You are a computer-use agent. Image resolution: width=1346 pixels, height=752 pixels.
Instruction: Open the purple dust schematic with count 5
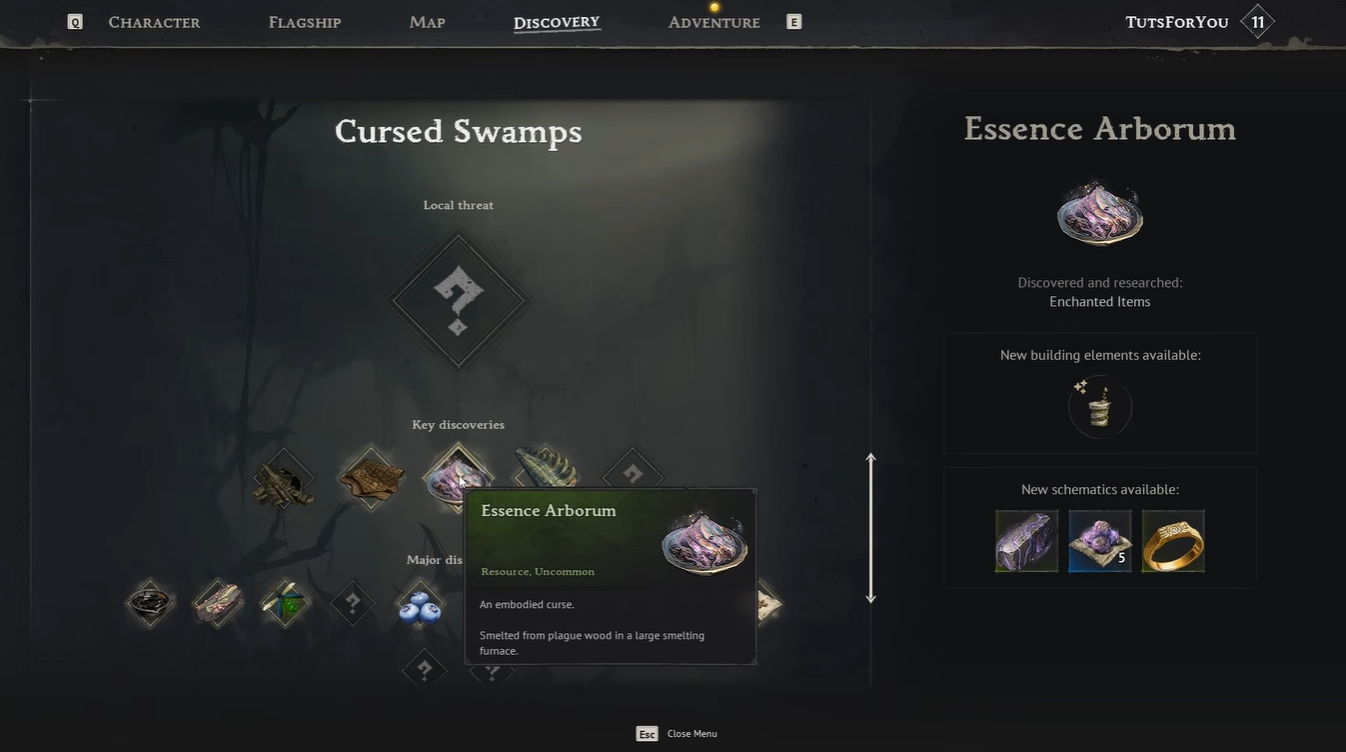click(x=1100, y=541)
